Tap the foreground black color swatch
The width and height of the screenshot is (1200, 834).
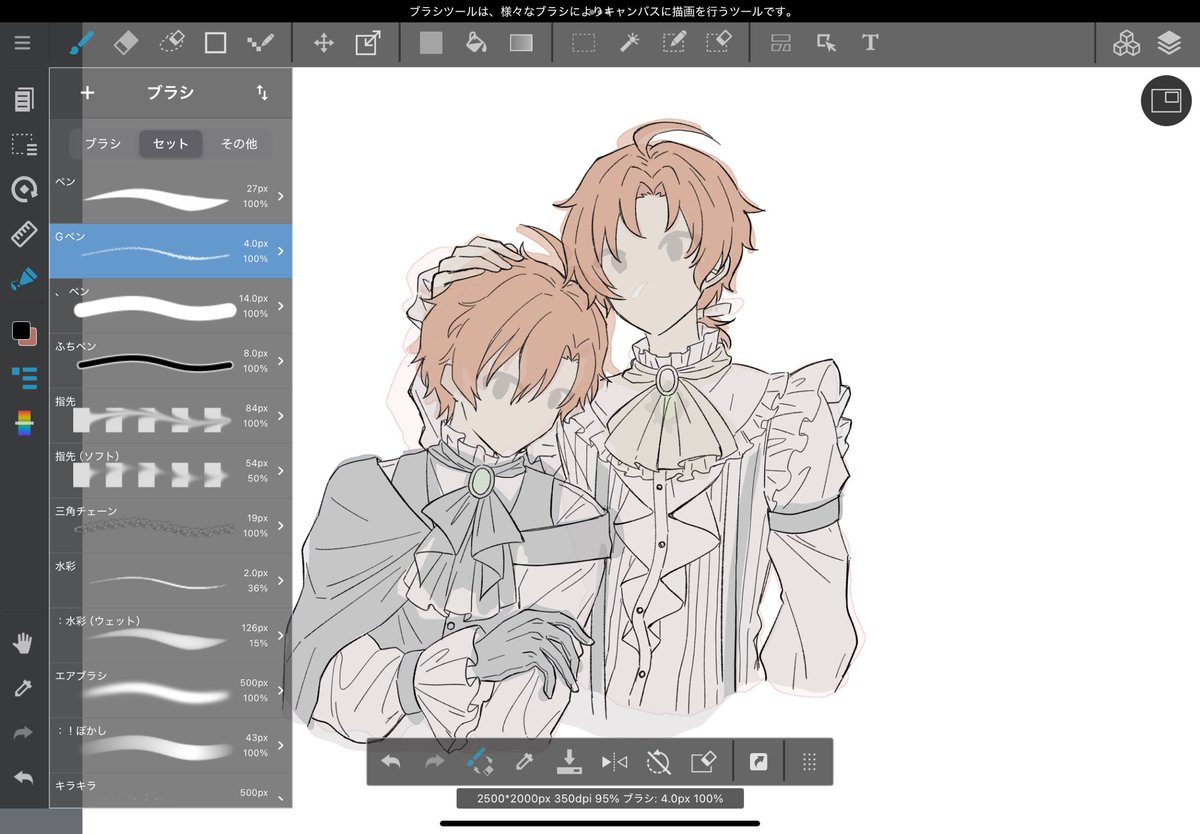pyautogui.click(x=19, y=329)
